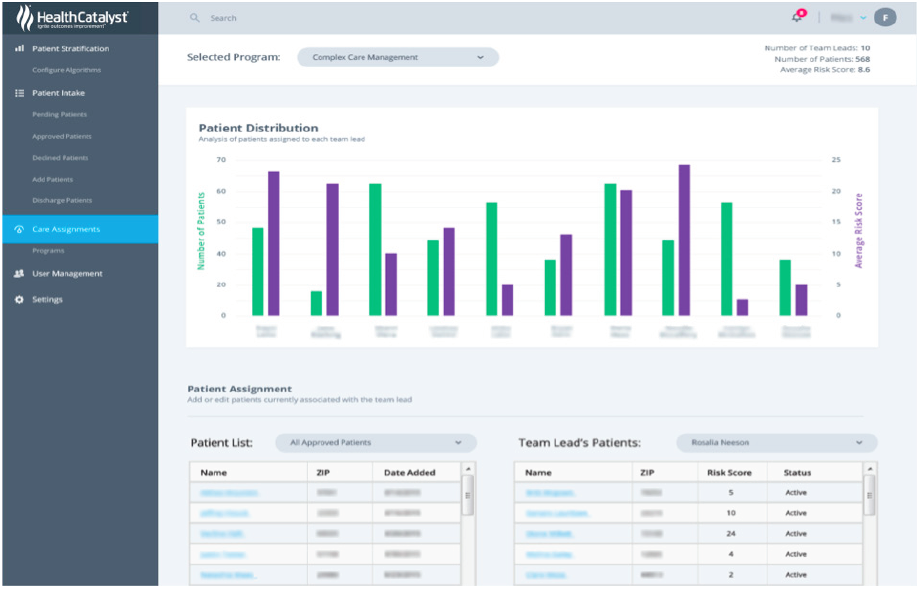Image resolution: width=919 pixels, height=589 pixels.
Task: Open Team Lead's Patients Rosalia Neeson dropdown
Action: click(x=777, y=442)
